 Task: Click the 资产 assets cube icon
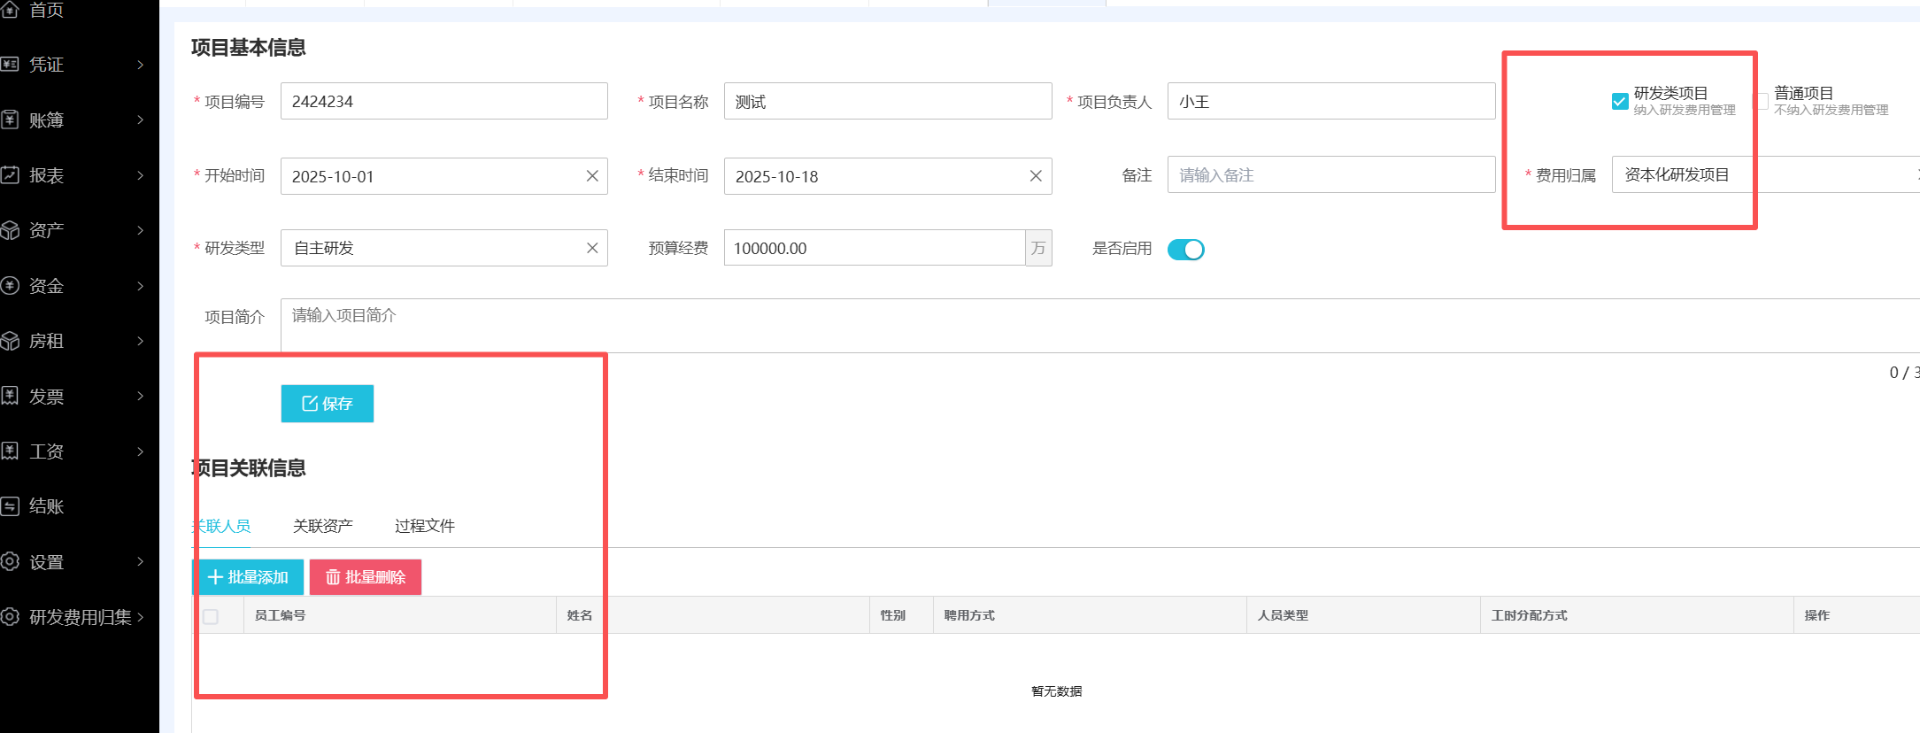(10, 231)
